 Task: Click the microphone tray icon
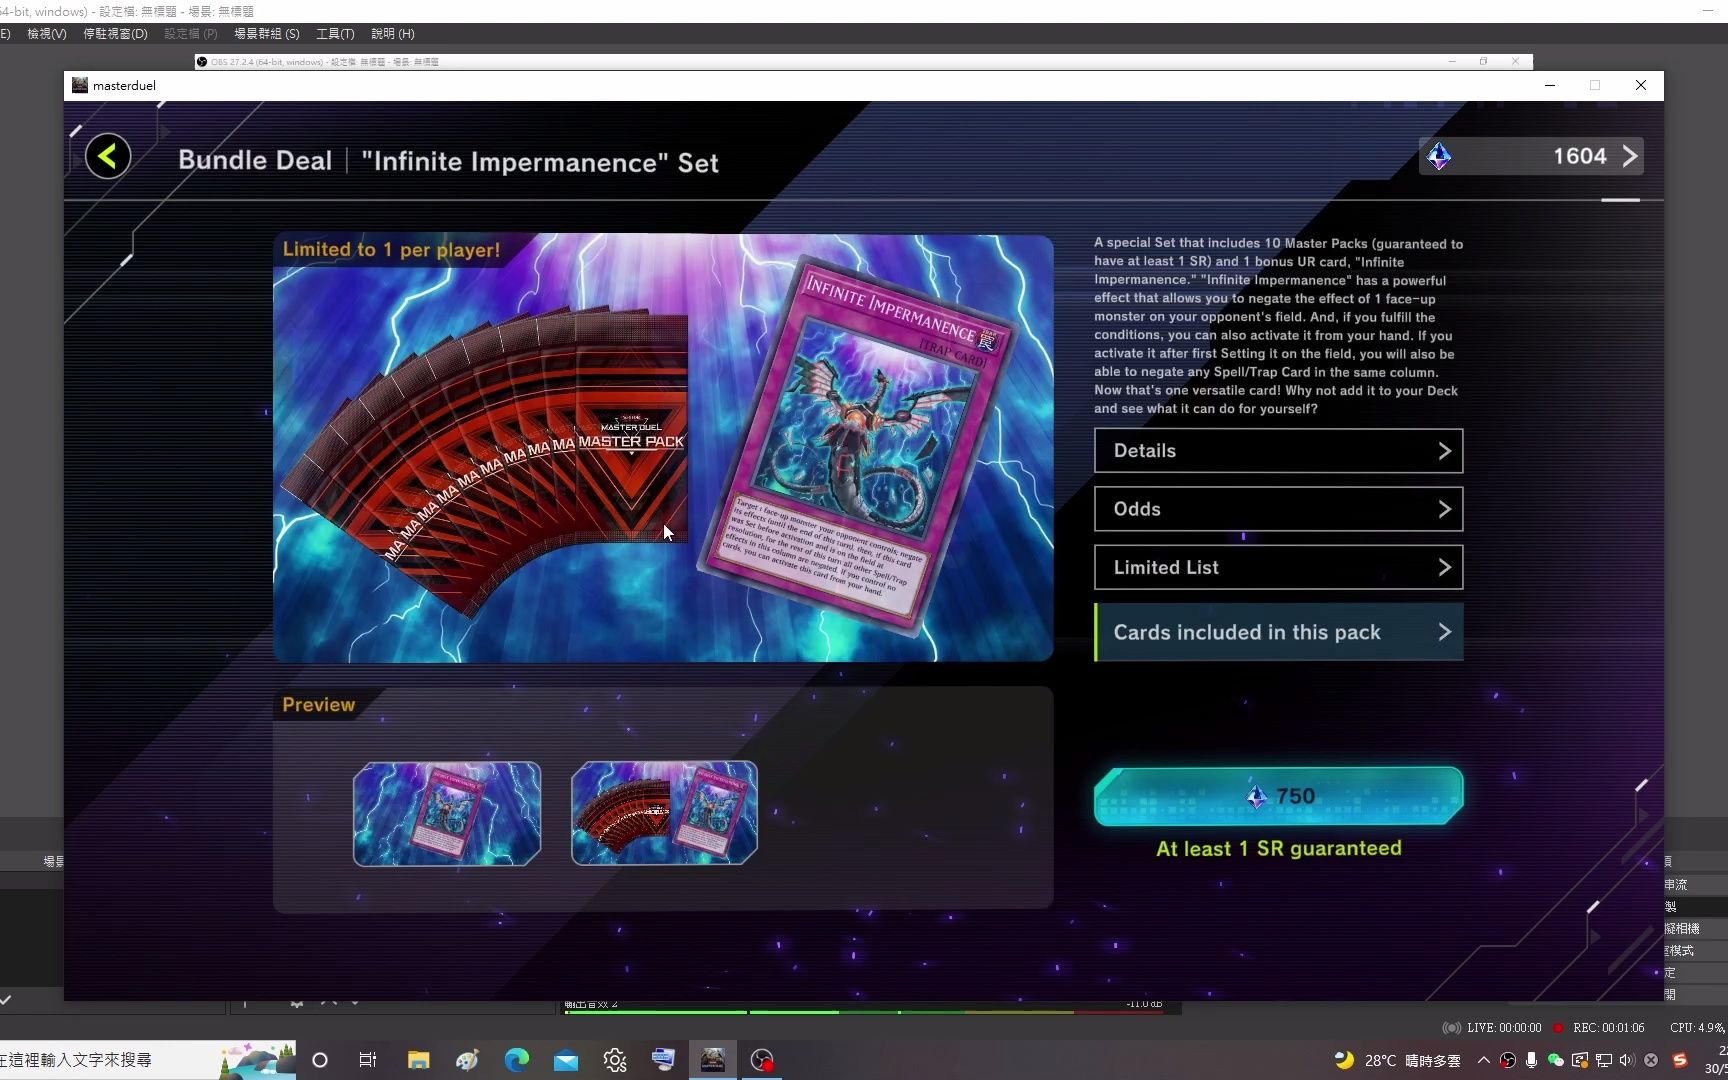point(1531,1060)
